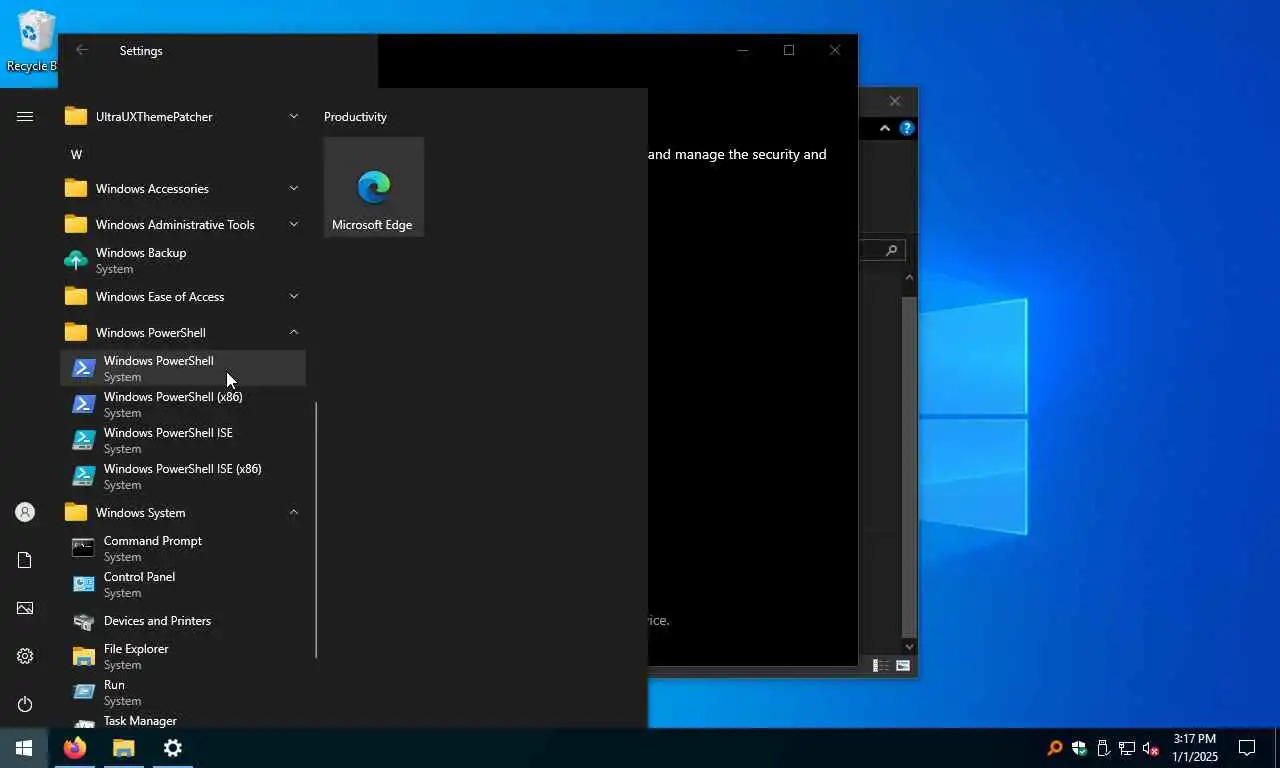Click scroll-down arrow in background window
Screen dimensions: 1280x768
pos(909,647)
